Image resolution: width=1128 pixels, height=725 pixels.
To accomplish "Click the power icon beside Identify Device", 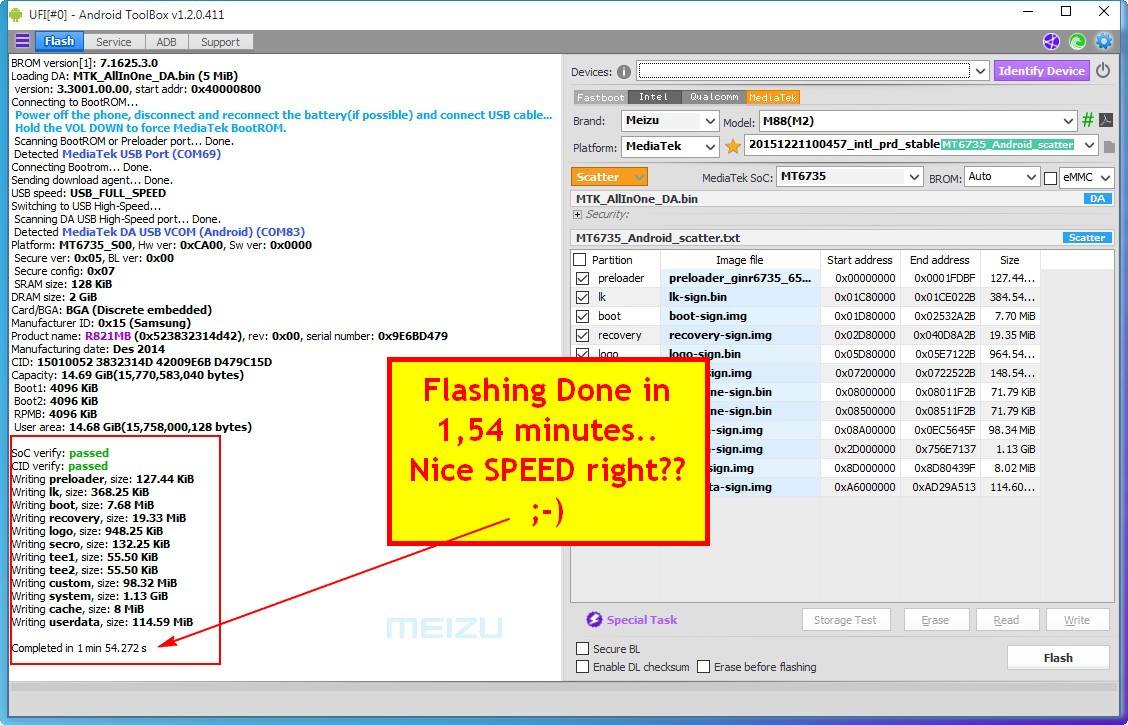I will pos(1103,71).
